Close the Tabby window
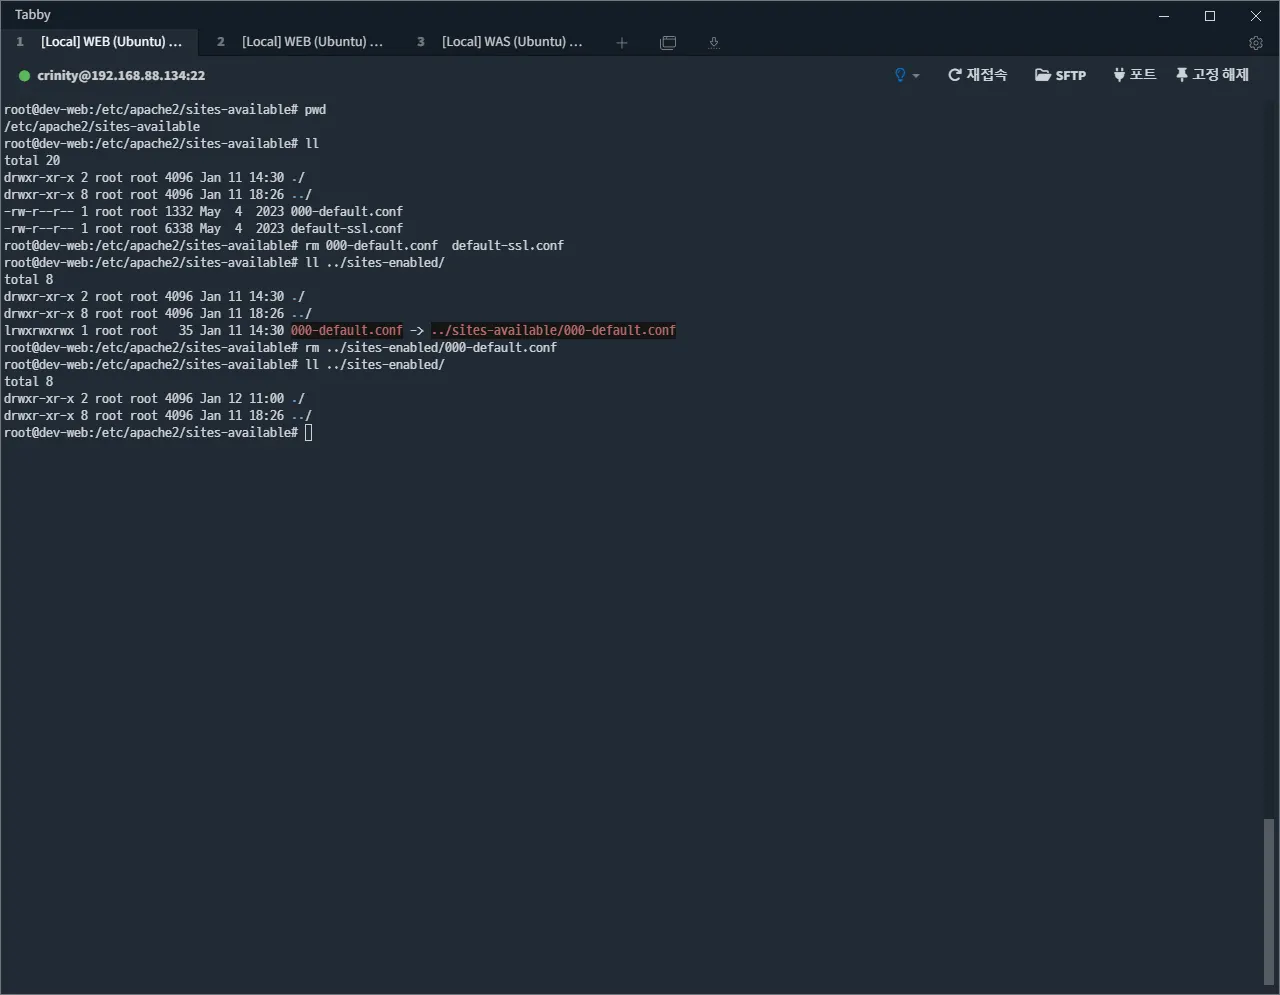Screen dimensions: 1280x995 [x=1256, y=16]
